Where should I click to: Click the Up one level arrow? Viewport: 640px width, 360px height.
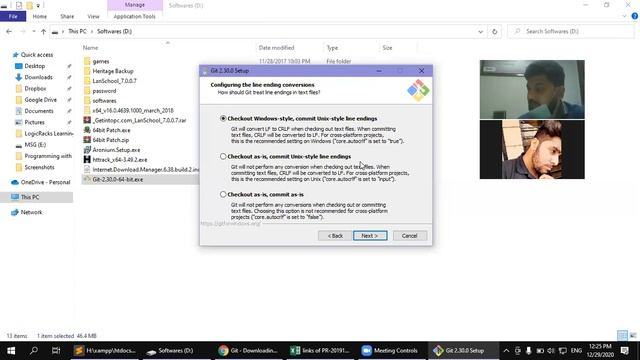tap(43, 31)
